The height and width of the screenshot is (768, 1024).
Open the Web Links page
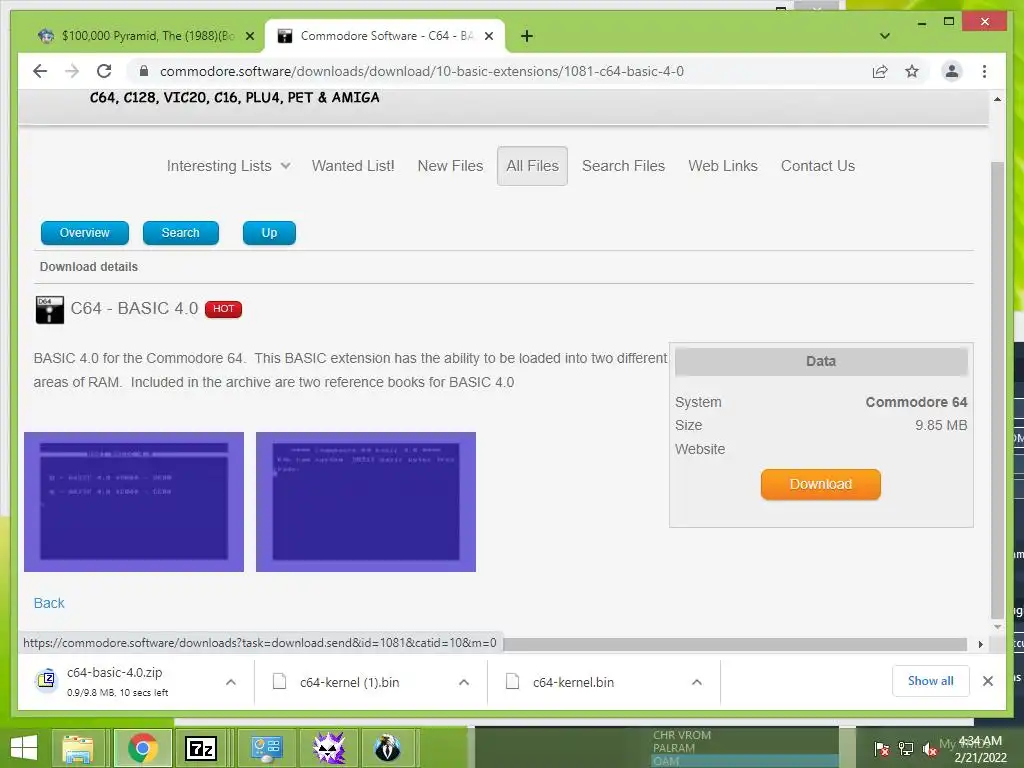tap(722, 166)
